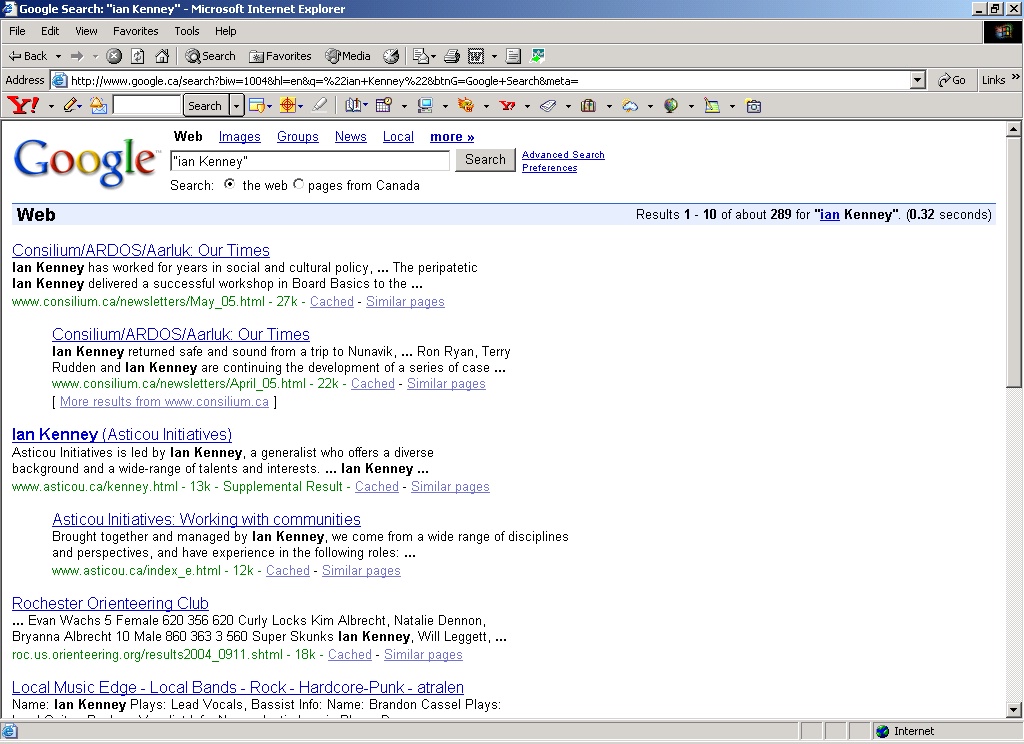Go to the Home page icon
This screenshot has width=1024, height=744.
point(162,56)
